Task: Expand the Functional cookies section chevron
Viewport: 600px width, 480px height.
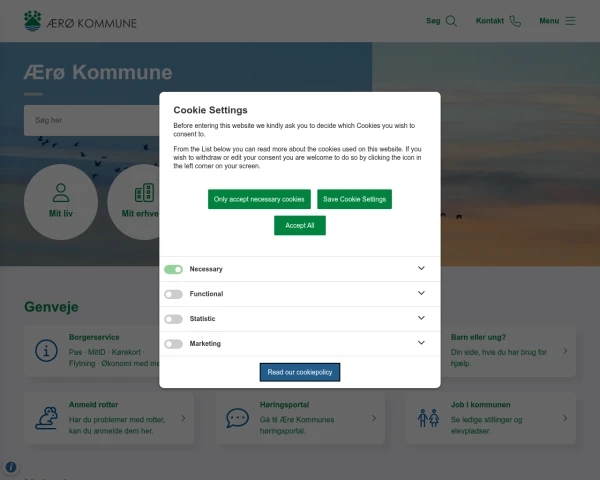Action: pyautogui.click(x=421, y=293)
